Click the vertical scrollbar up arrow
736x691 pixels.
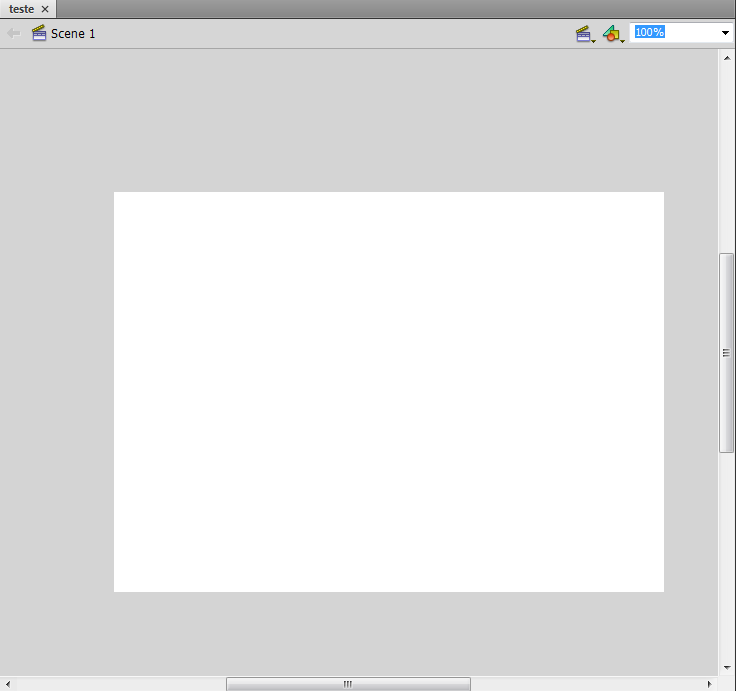[727, 58]
